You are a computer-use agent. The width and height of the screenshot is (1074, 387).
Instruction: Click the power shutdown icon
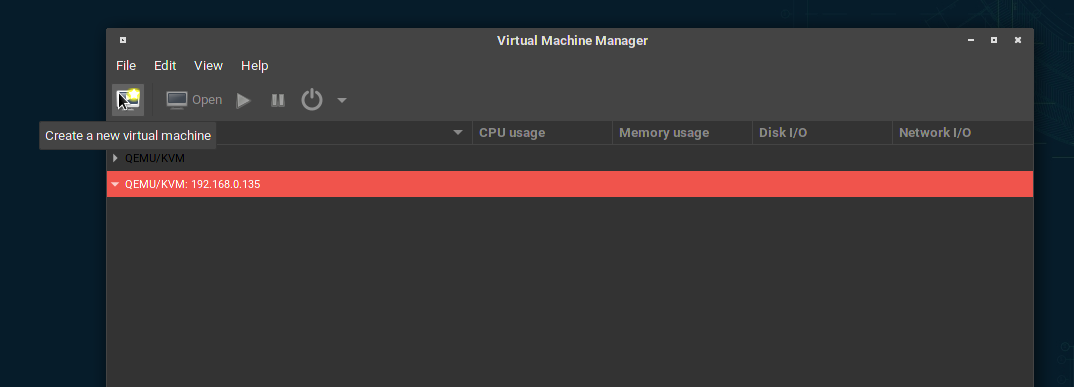coord(312,100)
